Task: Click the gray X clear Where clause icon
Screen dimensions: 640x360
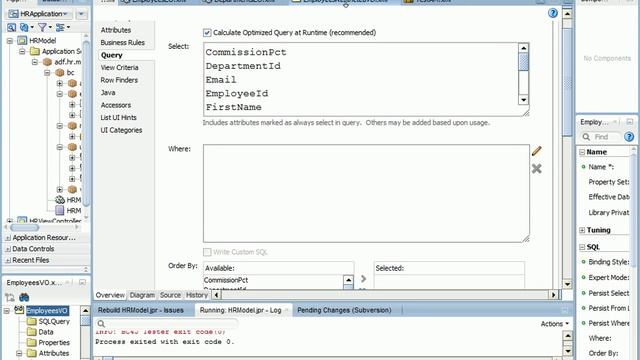Action: (536, 168)
